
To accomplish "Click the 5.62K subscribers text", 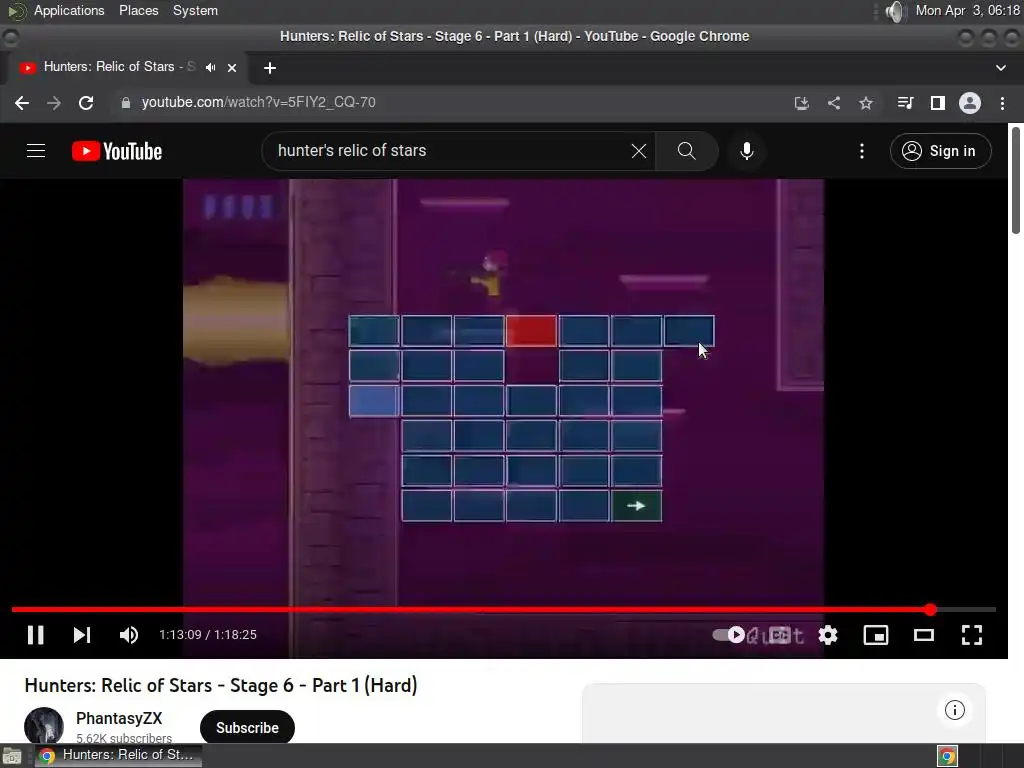I will [124, 738].
